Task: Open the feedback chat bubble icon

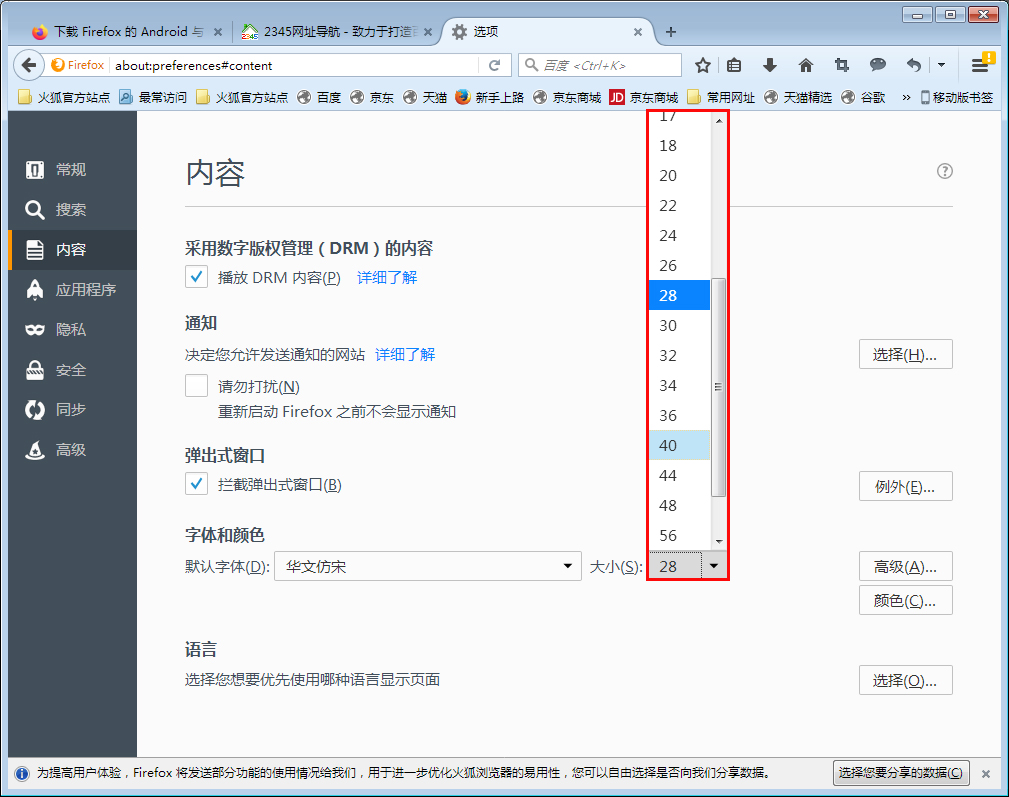Action: click(877, 64)
